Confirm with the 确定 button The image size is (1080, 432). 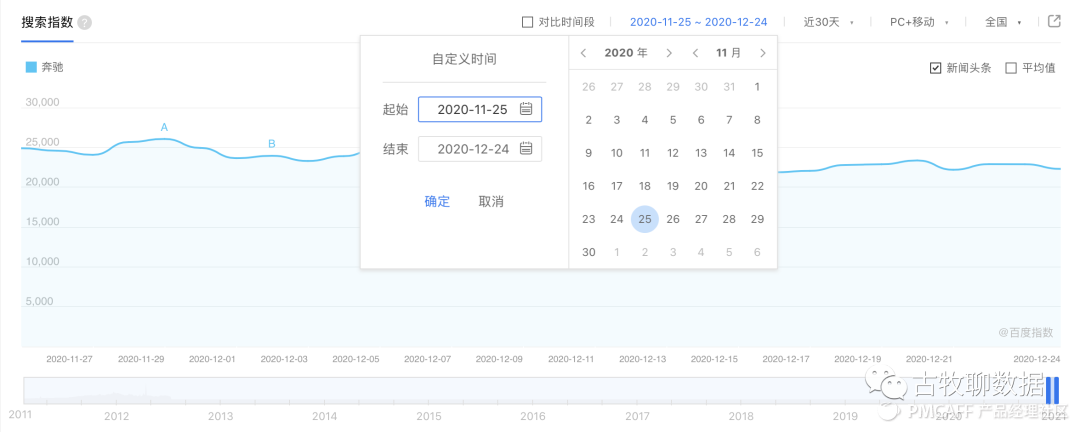437,201
